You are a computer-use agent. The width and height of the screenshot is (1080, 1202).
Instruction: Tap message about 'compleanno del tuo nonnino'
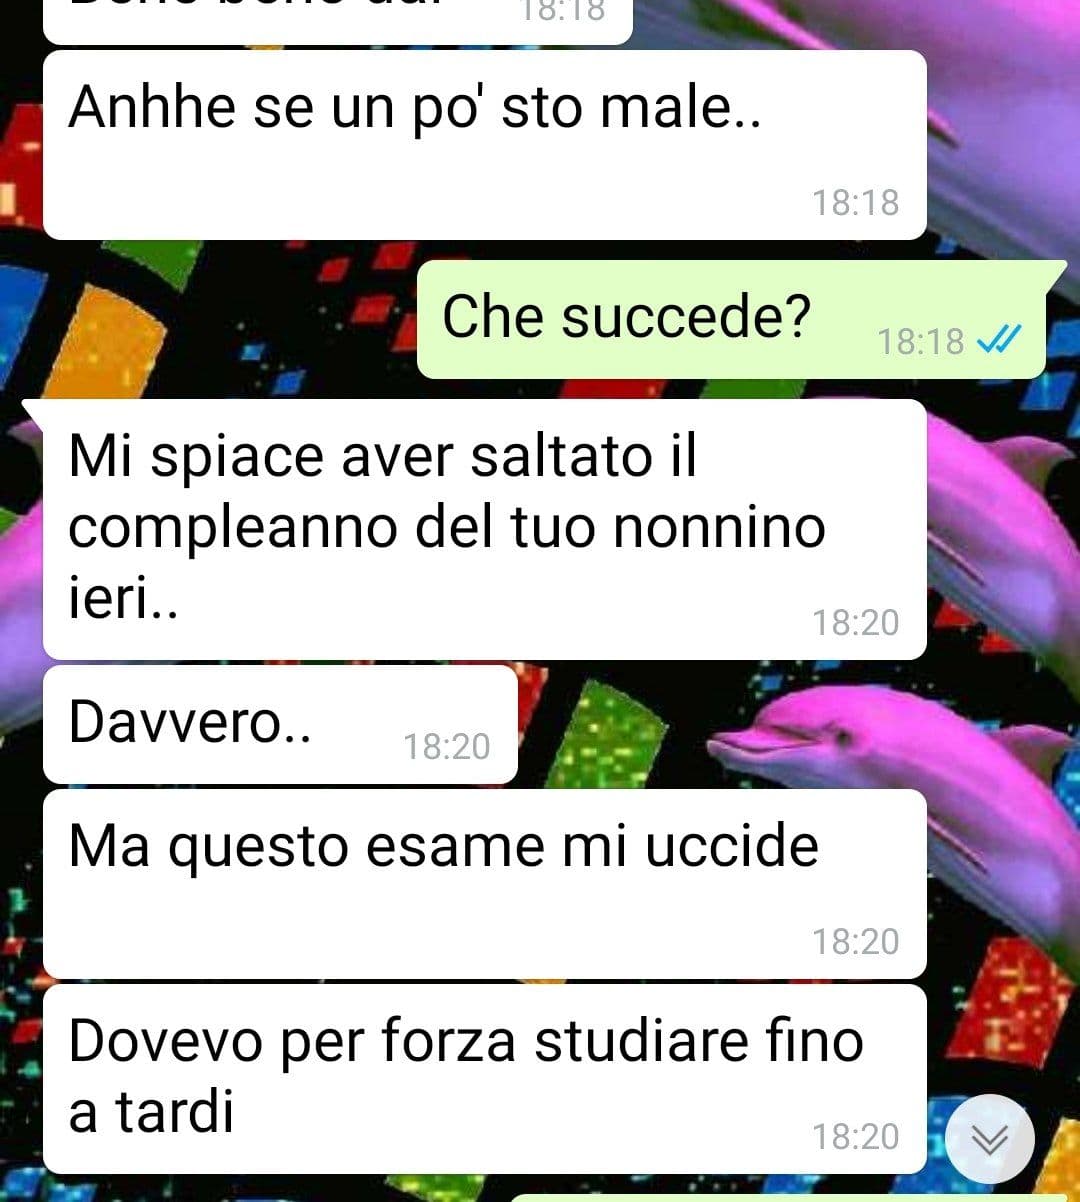tap(485, 529)
